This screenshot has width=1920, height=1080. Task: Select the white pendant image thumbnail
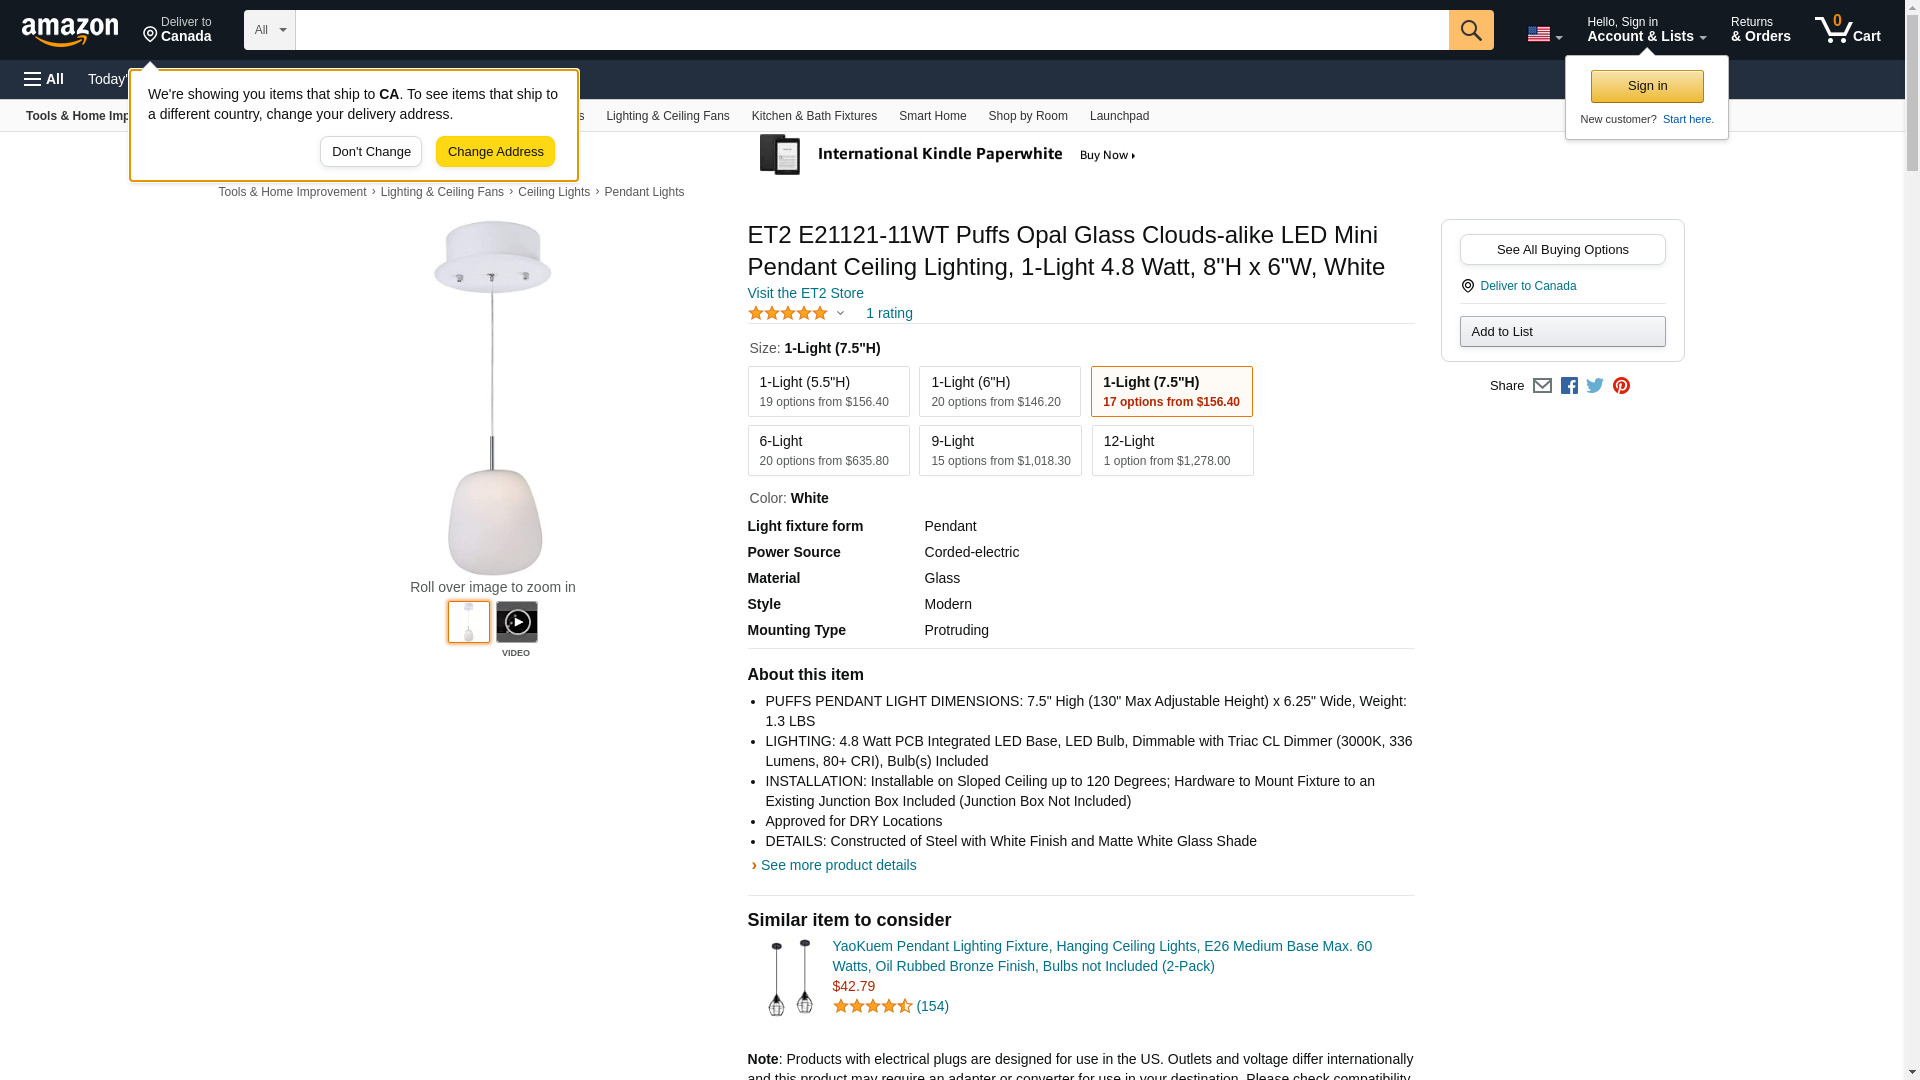point(468,622)
